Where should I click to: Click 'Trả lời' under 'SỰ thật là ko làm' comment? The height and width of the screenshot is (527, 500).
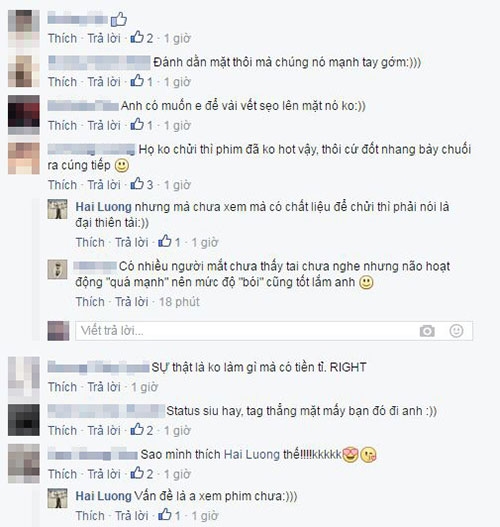(x=104, y=387)
